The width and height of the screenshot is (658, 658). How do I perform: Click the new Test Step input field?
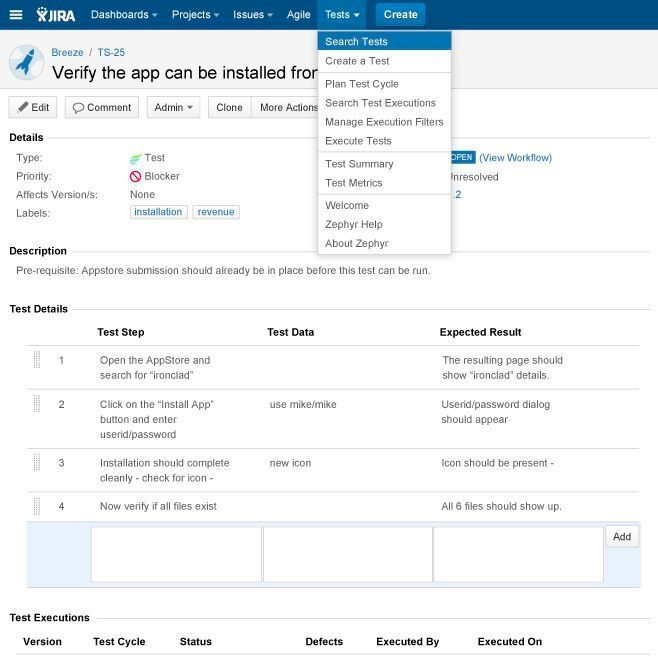tap(176, 554)
